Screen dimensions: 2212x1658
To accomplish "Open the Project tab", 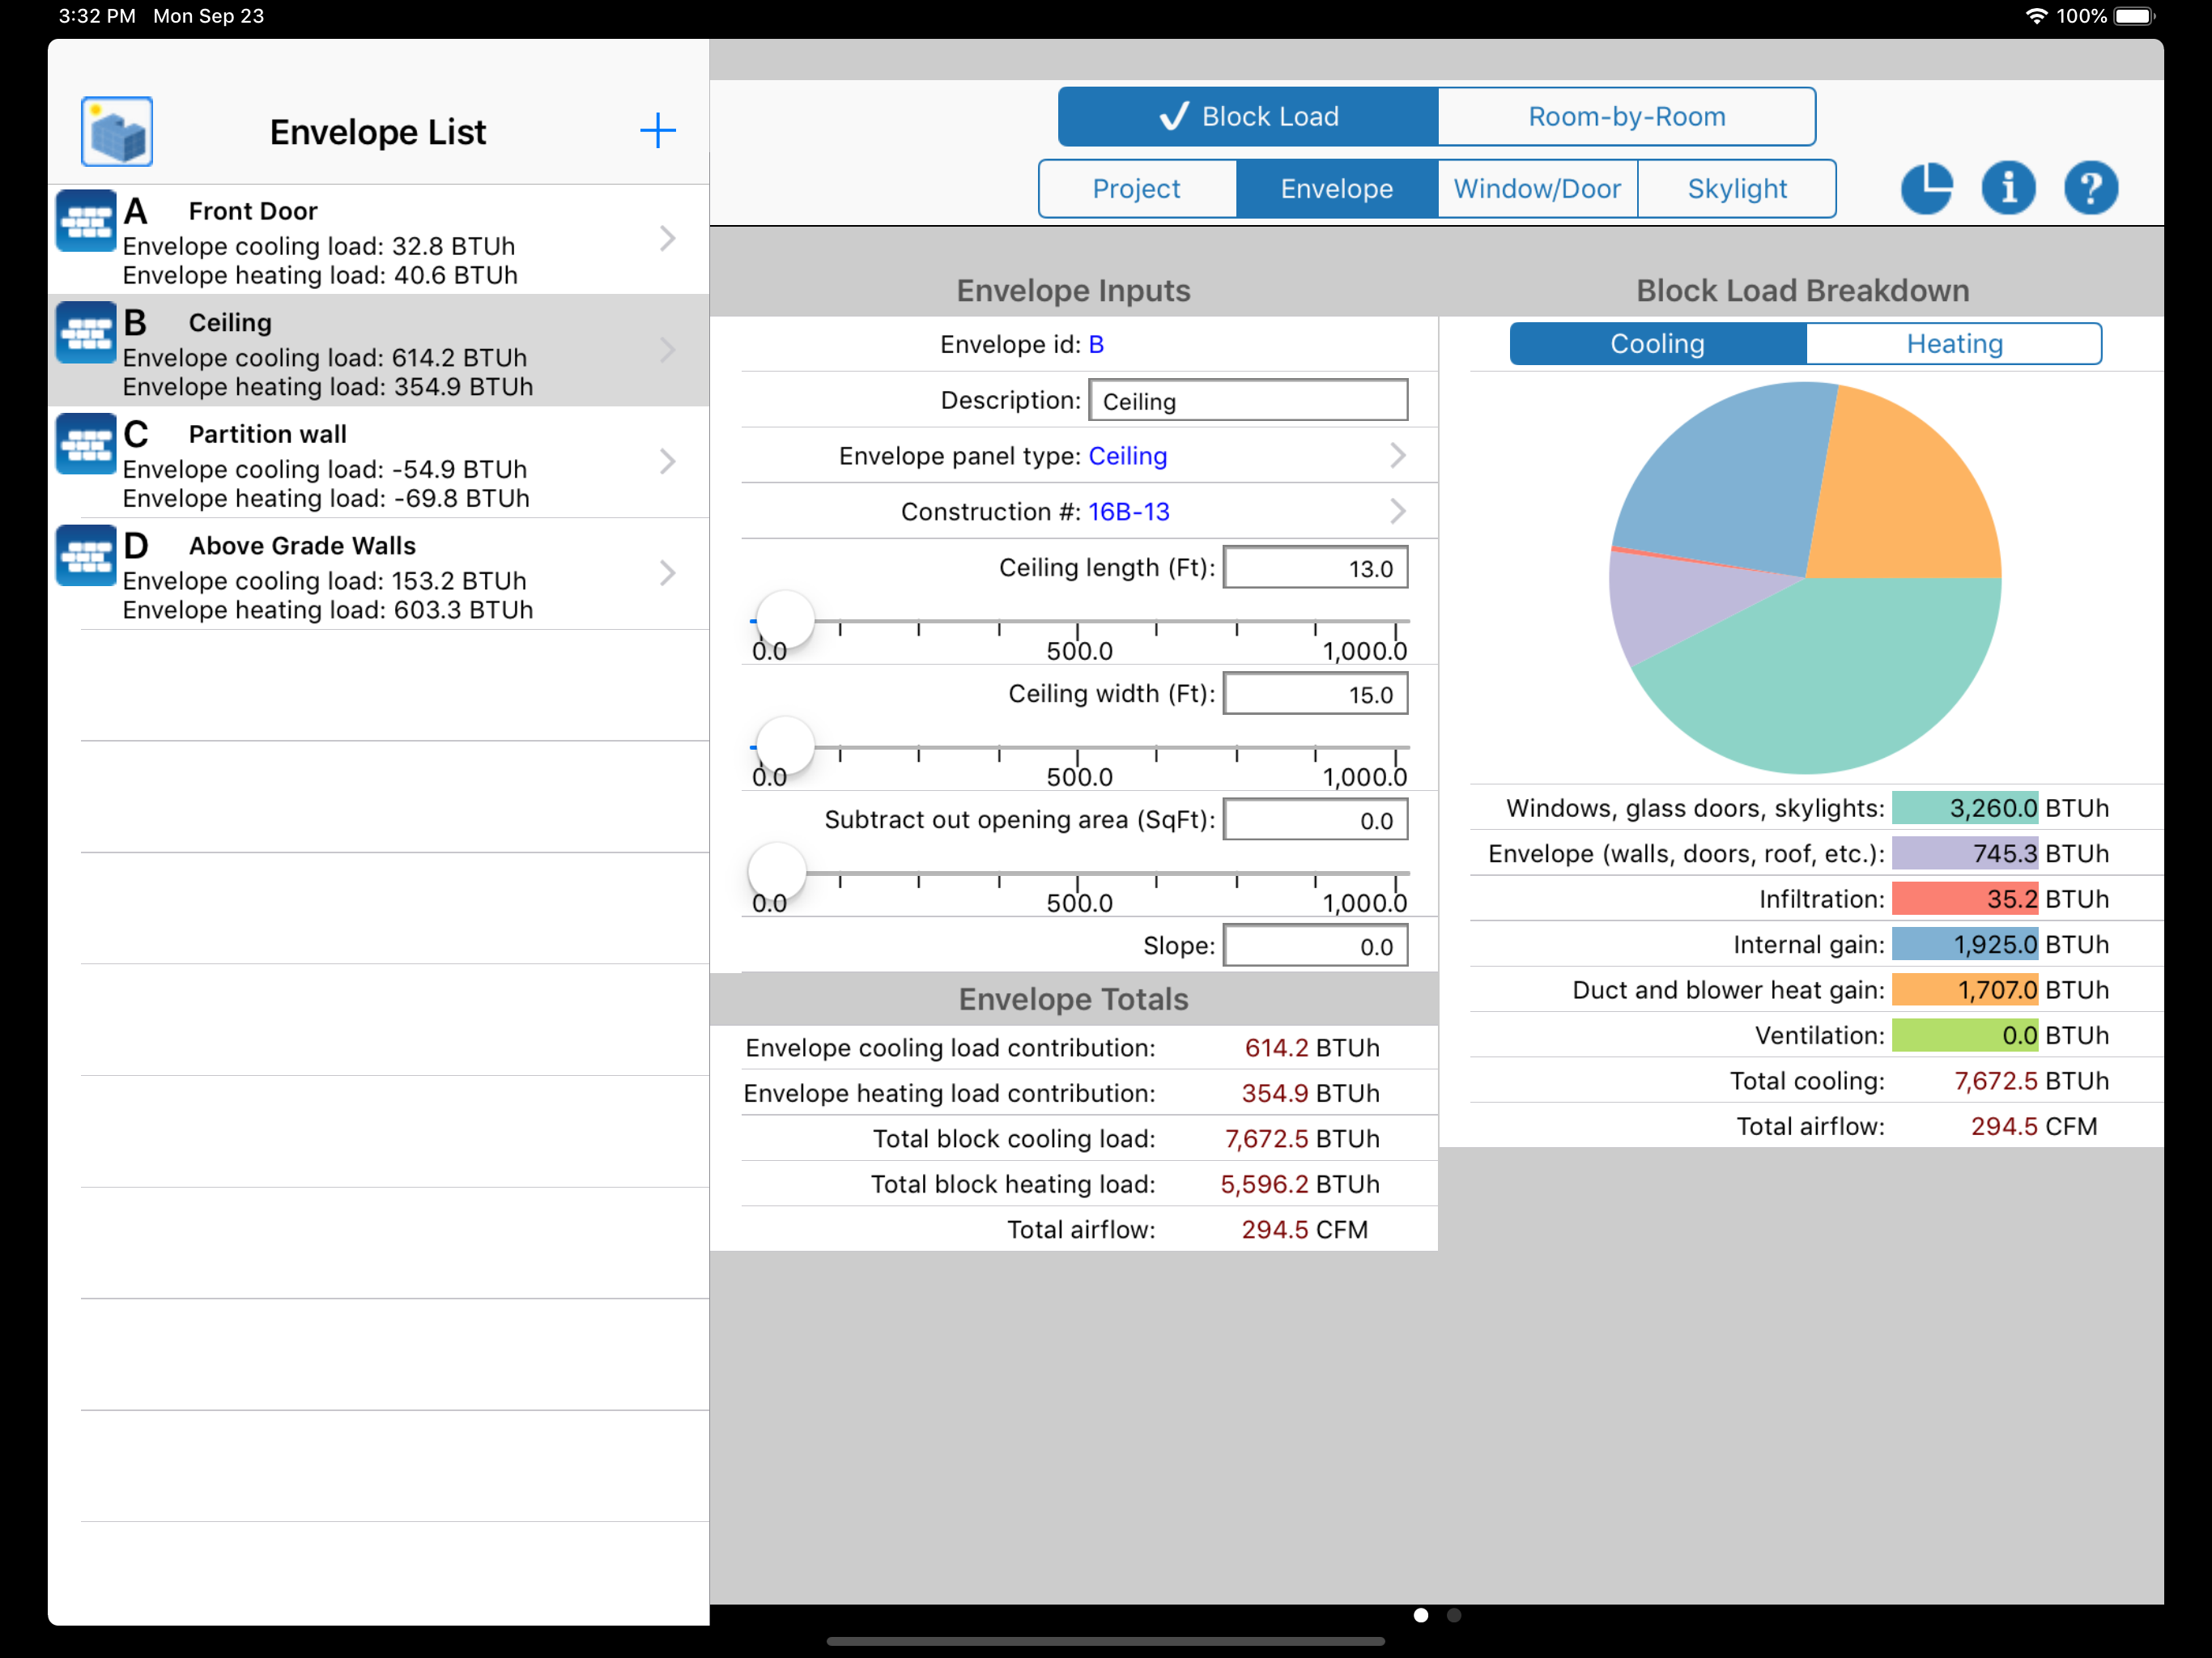I will point(1136,189).
